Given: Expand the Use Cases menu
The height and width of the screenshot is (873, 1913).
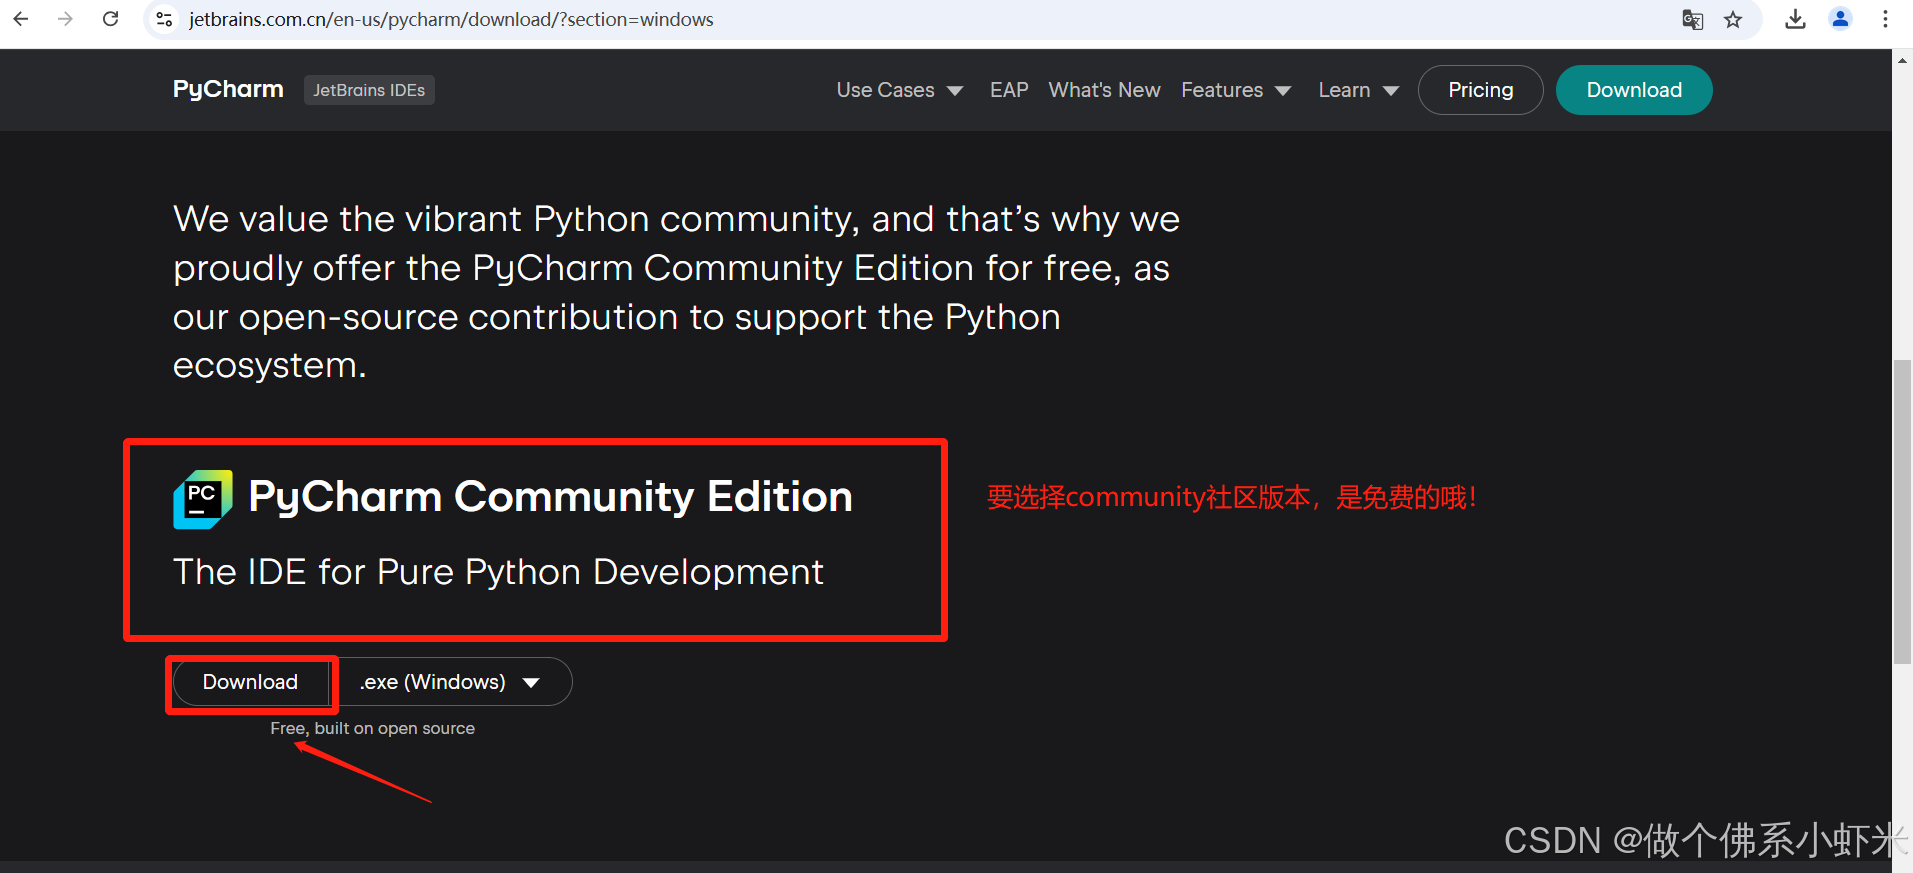Looking at the screenshot, I should tap(899, 90).
